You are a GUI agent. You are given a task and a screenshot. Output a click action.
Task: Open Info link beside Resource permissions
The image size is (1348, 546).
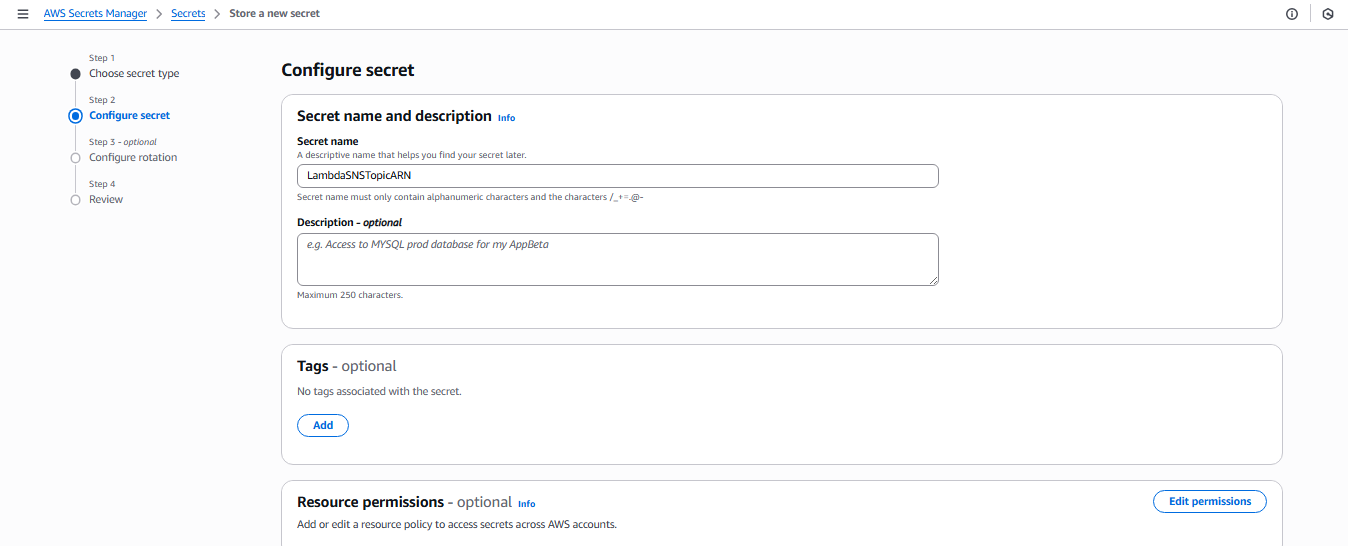(x=527, y=504)
